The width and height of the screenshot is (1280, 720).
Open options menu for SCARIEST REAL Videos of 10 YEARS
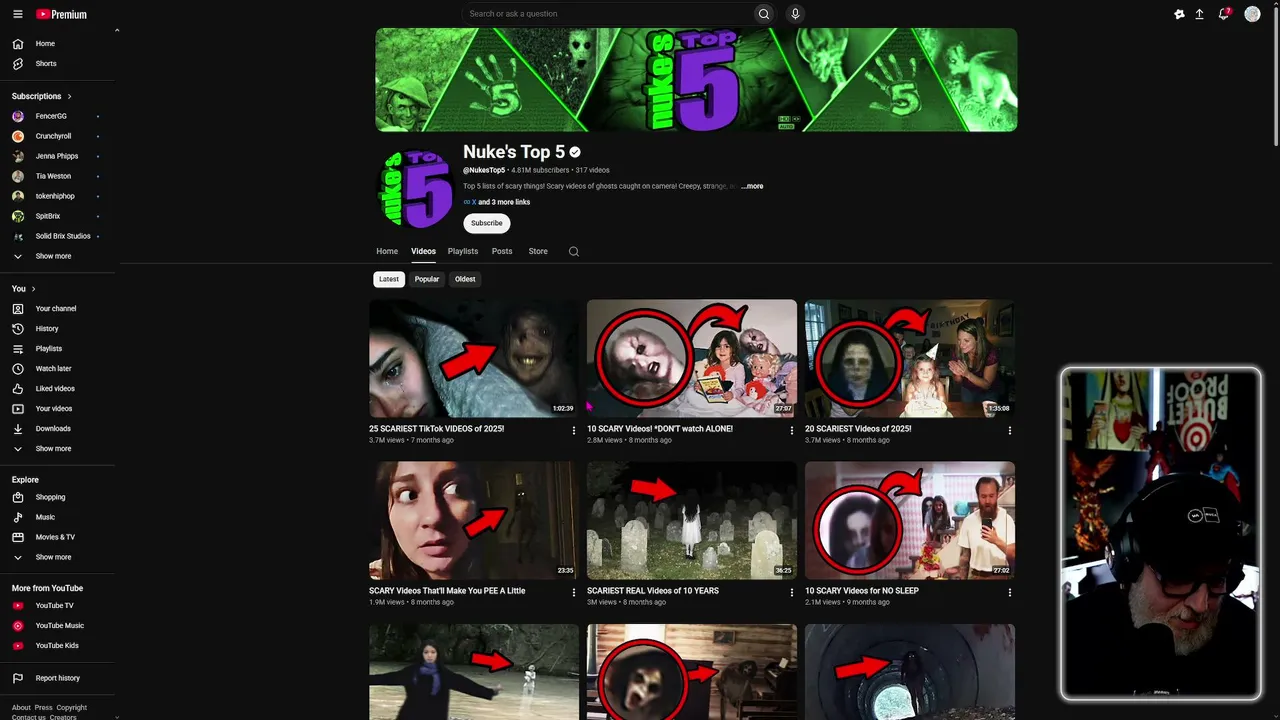click(792, 593)
